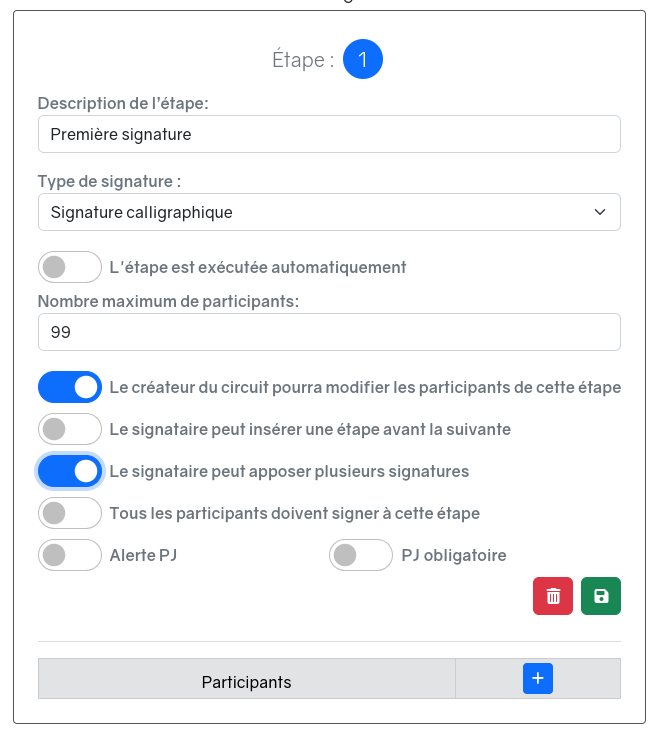654x731 pixels.
Task: Add a participant with the plus icon
Action: point(538,679)
